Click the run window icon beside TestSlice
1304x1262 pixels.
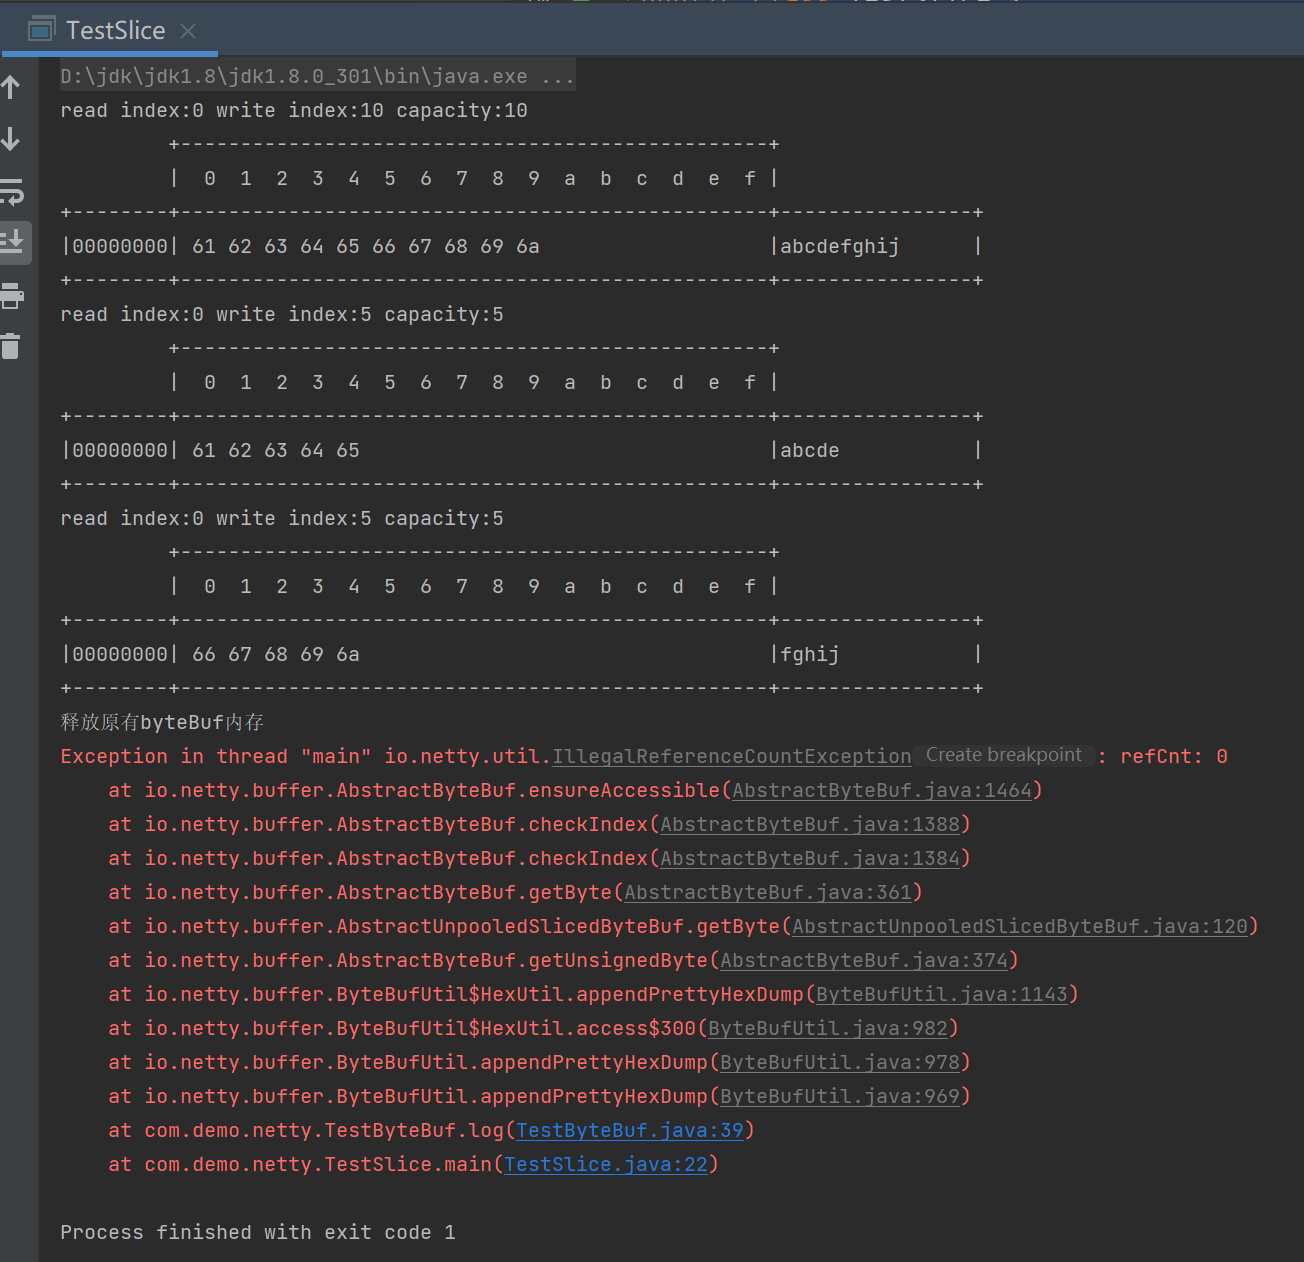coord(41,31)
